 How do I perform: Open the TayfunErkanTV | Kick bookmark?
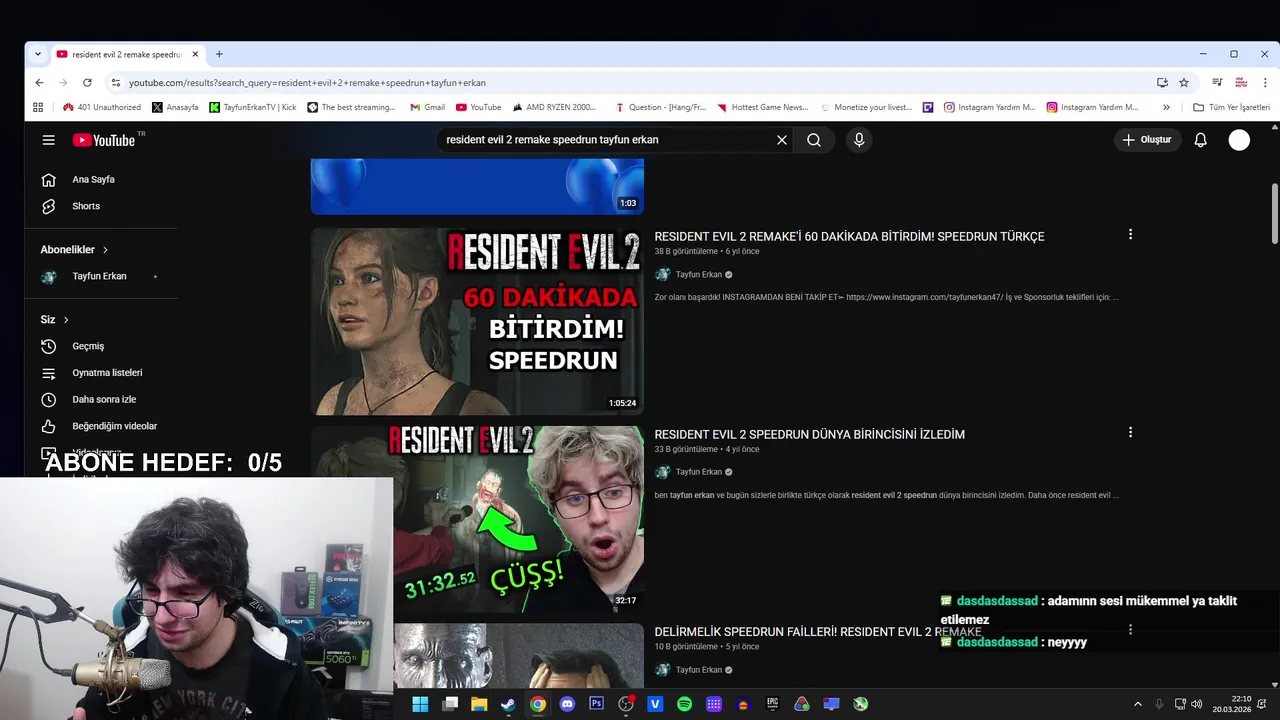pos(253,107)
